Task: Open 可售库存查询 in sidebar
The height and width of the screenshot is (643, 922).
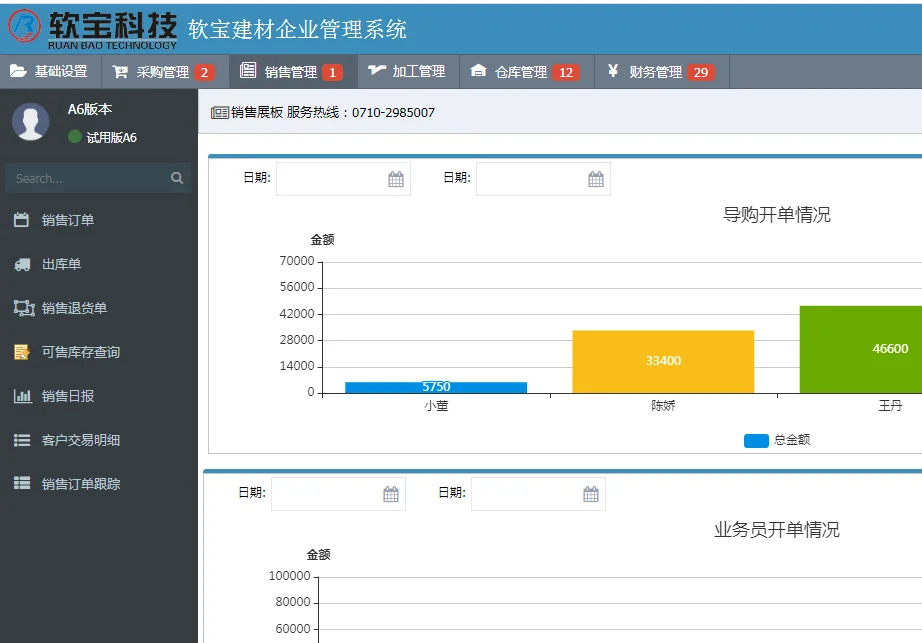Action: [99, 352]
